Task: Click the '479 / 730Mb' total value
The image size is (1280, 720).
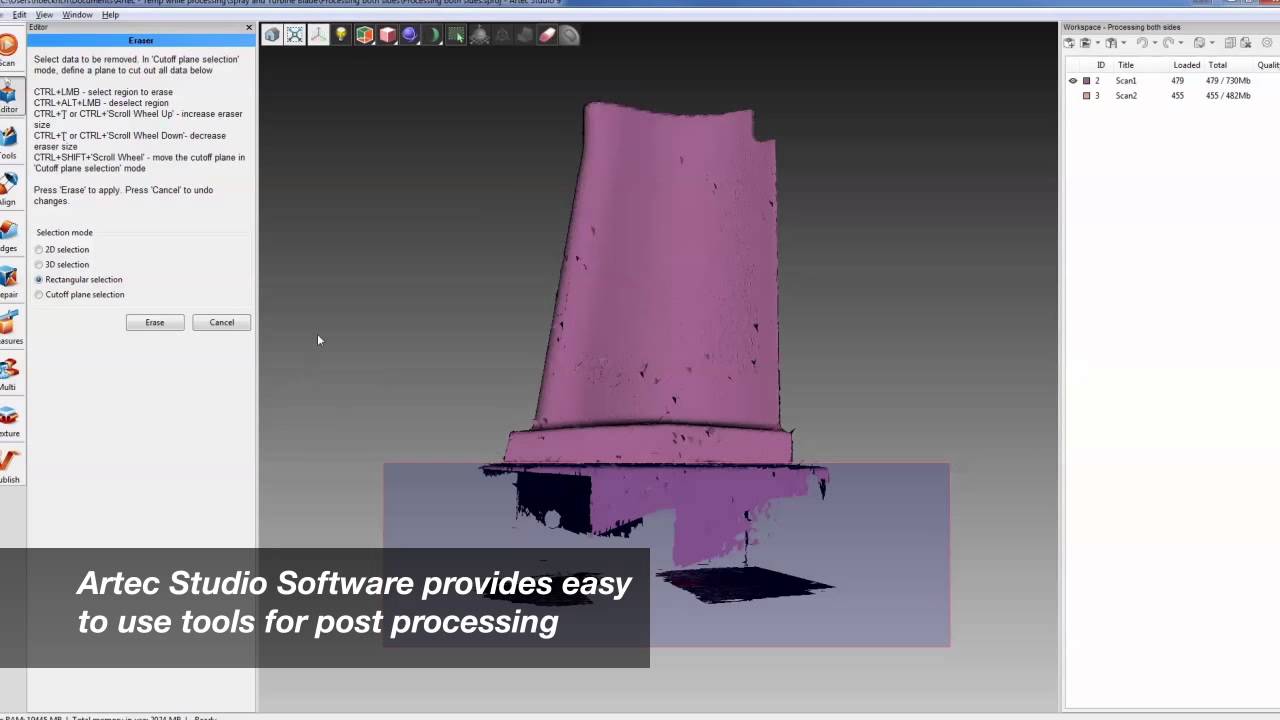Action: point(1228,81)
